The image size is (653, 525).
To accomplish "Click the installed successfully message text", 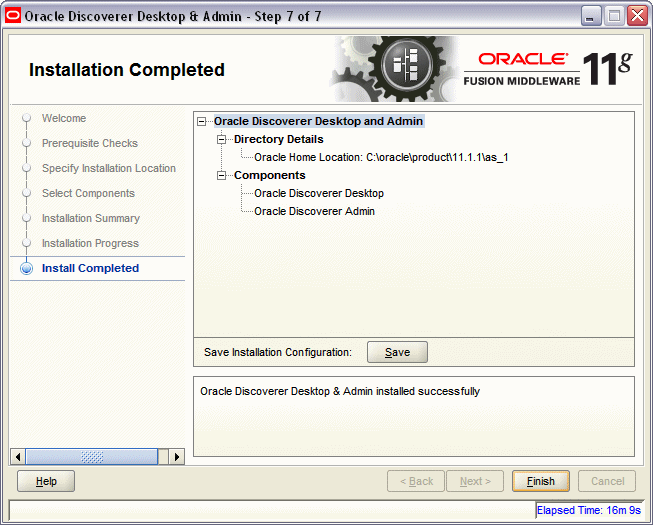I will click(x=340, y=391).
